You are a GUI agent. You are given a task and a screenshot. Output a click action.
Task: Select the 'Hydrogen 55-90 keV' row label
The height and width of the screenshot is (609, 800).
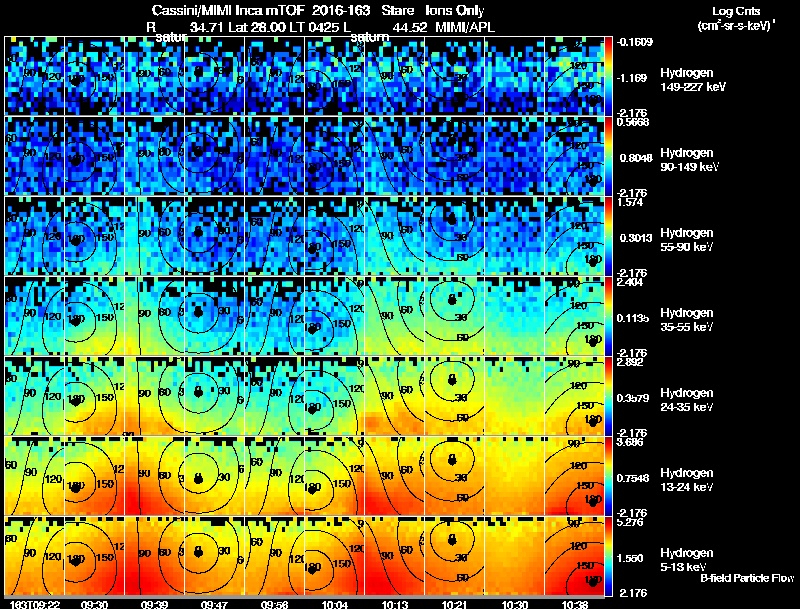click(687, 240)
